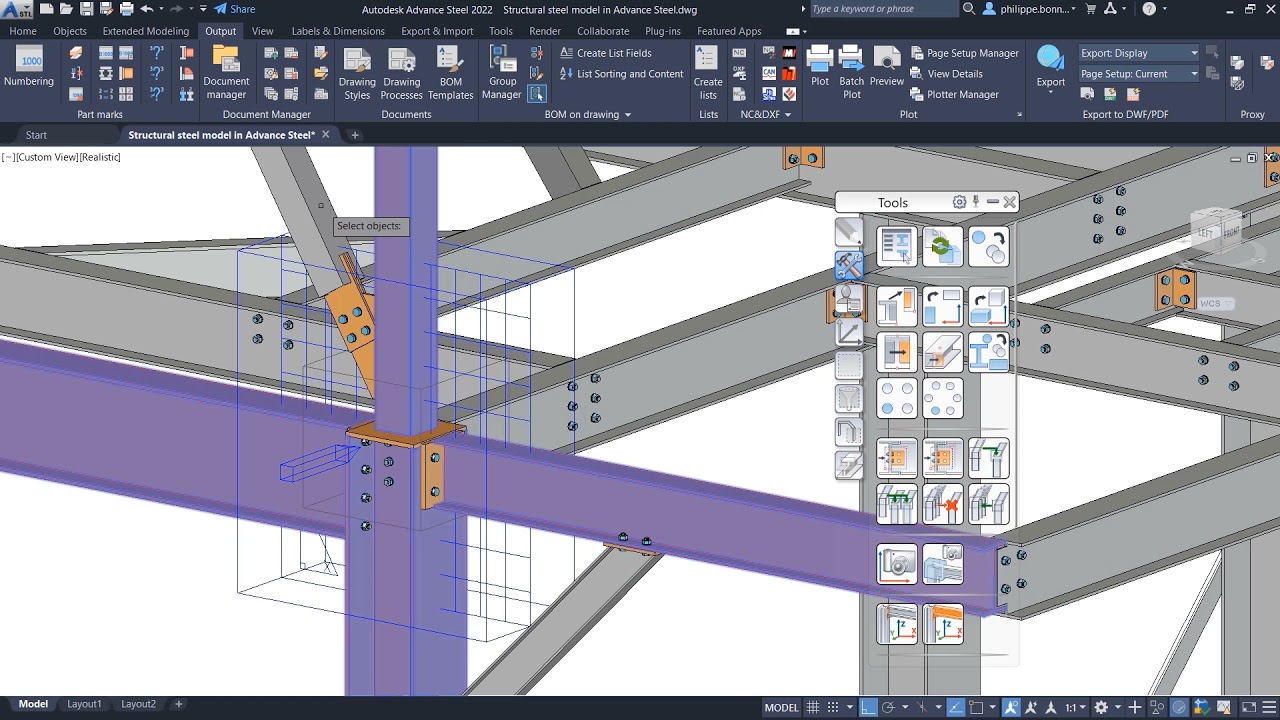
Task: Click Create lists icon
Action: point(708,74)
